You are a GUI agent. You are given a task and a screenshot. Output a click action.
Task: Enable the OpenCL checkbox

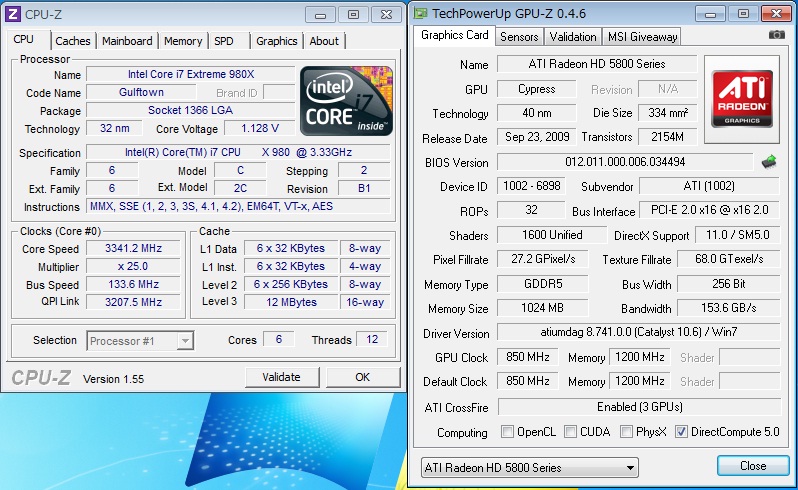pyautogui.click(x=507, y=431)
